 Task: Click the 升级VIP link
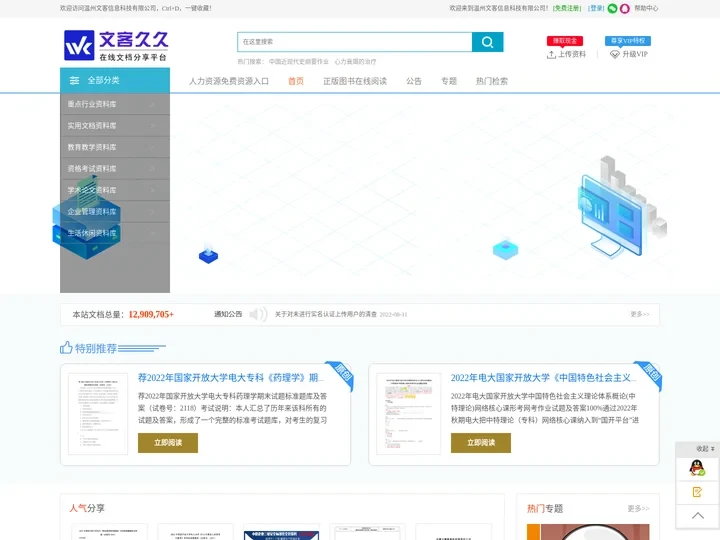pyautogui.click(x=635, y=55)
